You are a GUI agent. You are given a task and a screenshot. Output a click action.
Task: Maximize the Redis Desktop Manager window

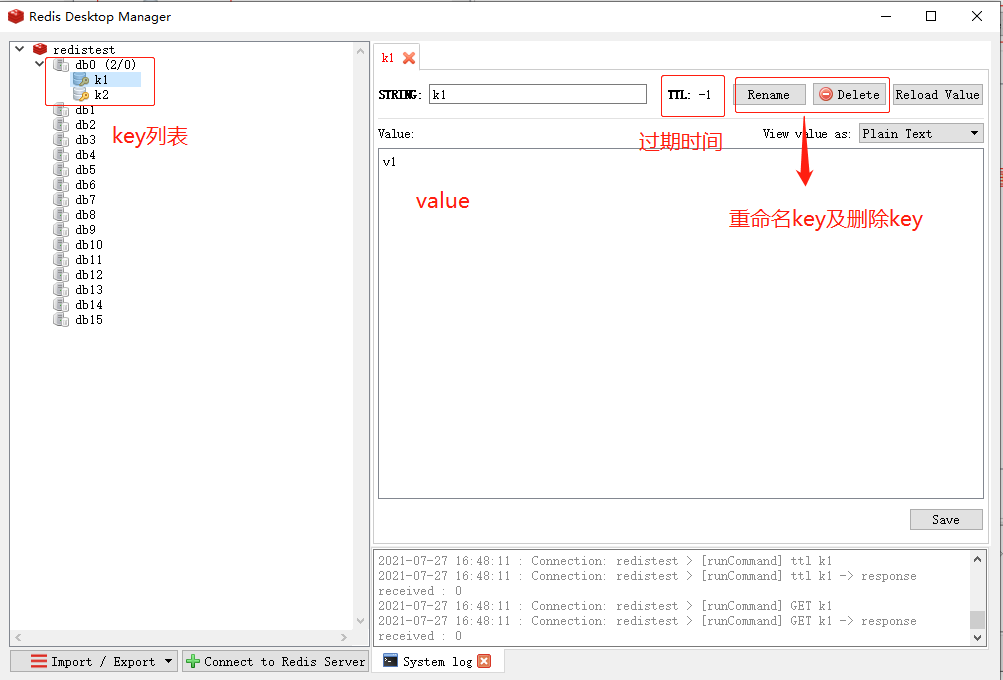(x=931, y=16)
